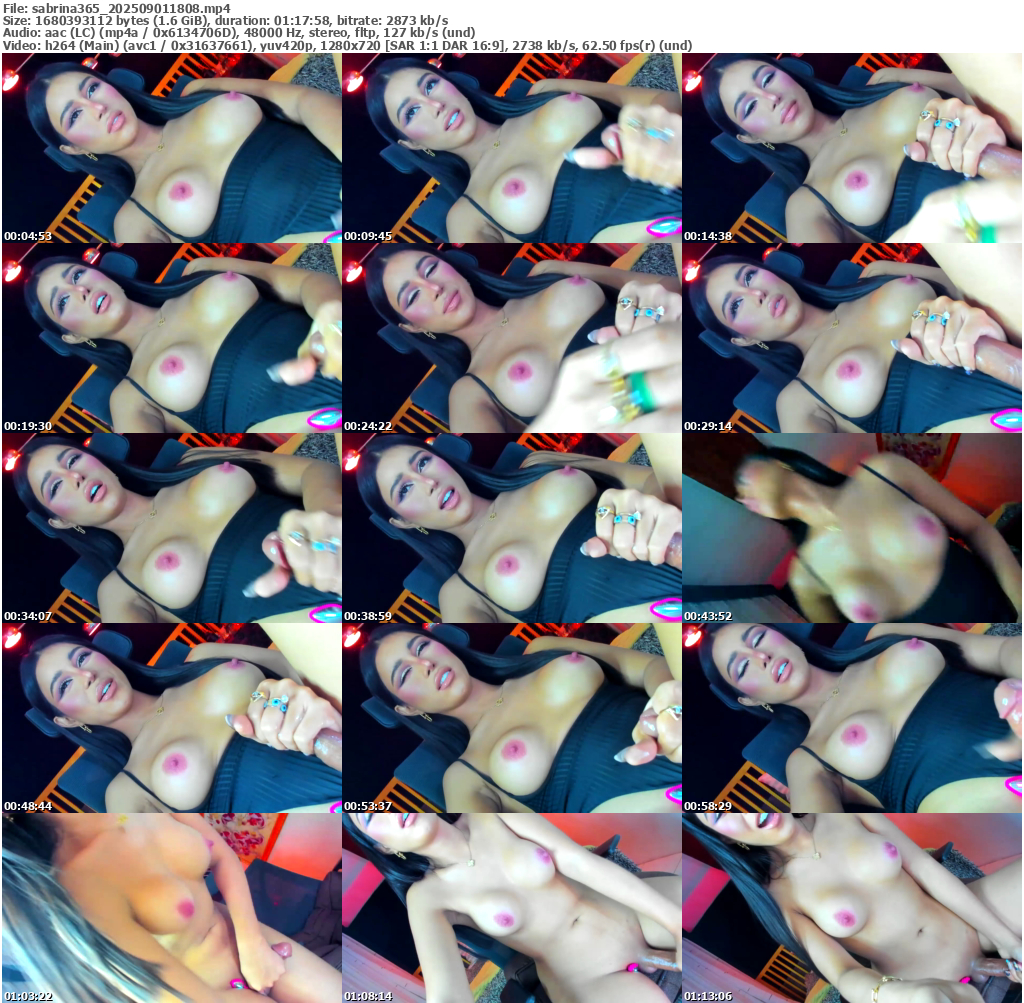Click the thumbnail labeled 00:48:44
The width and height of the screenshot is (1024, 1003).
pos(171,718)
